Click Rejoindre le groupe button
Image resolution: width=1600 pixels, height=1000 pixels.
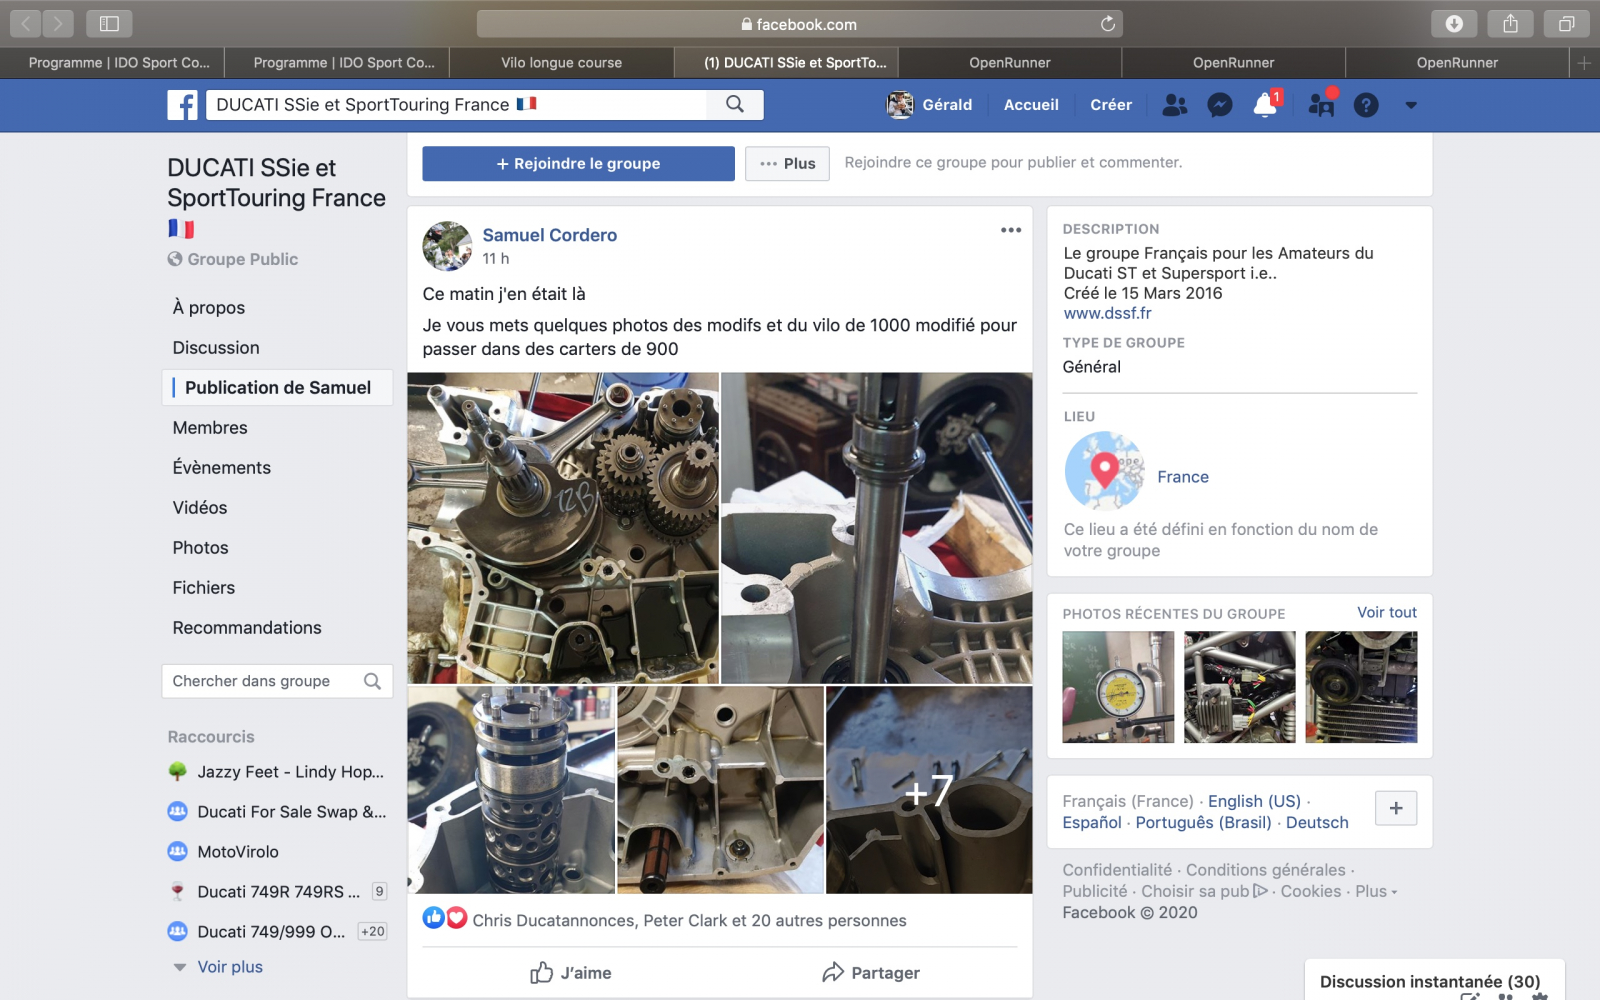coord(578,163)
